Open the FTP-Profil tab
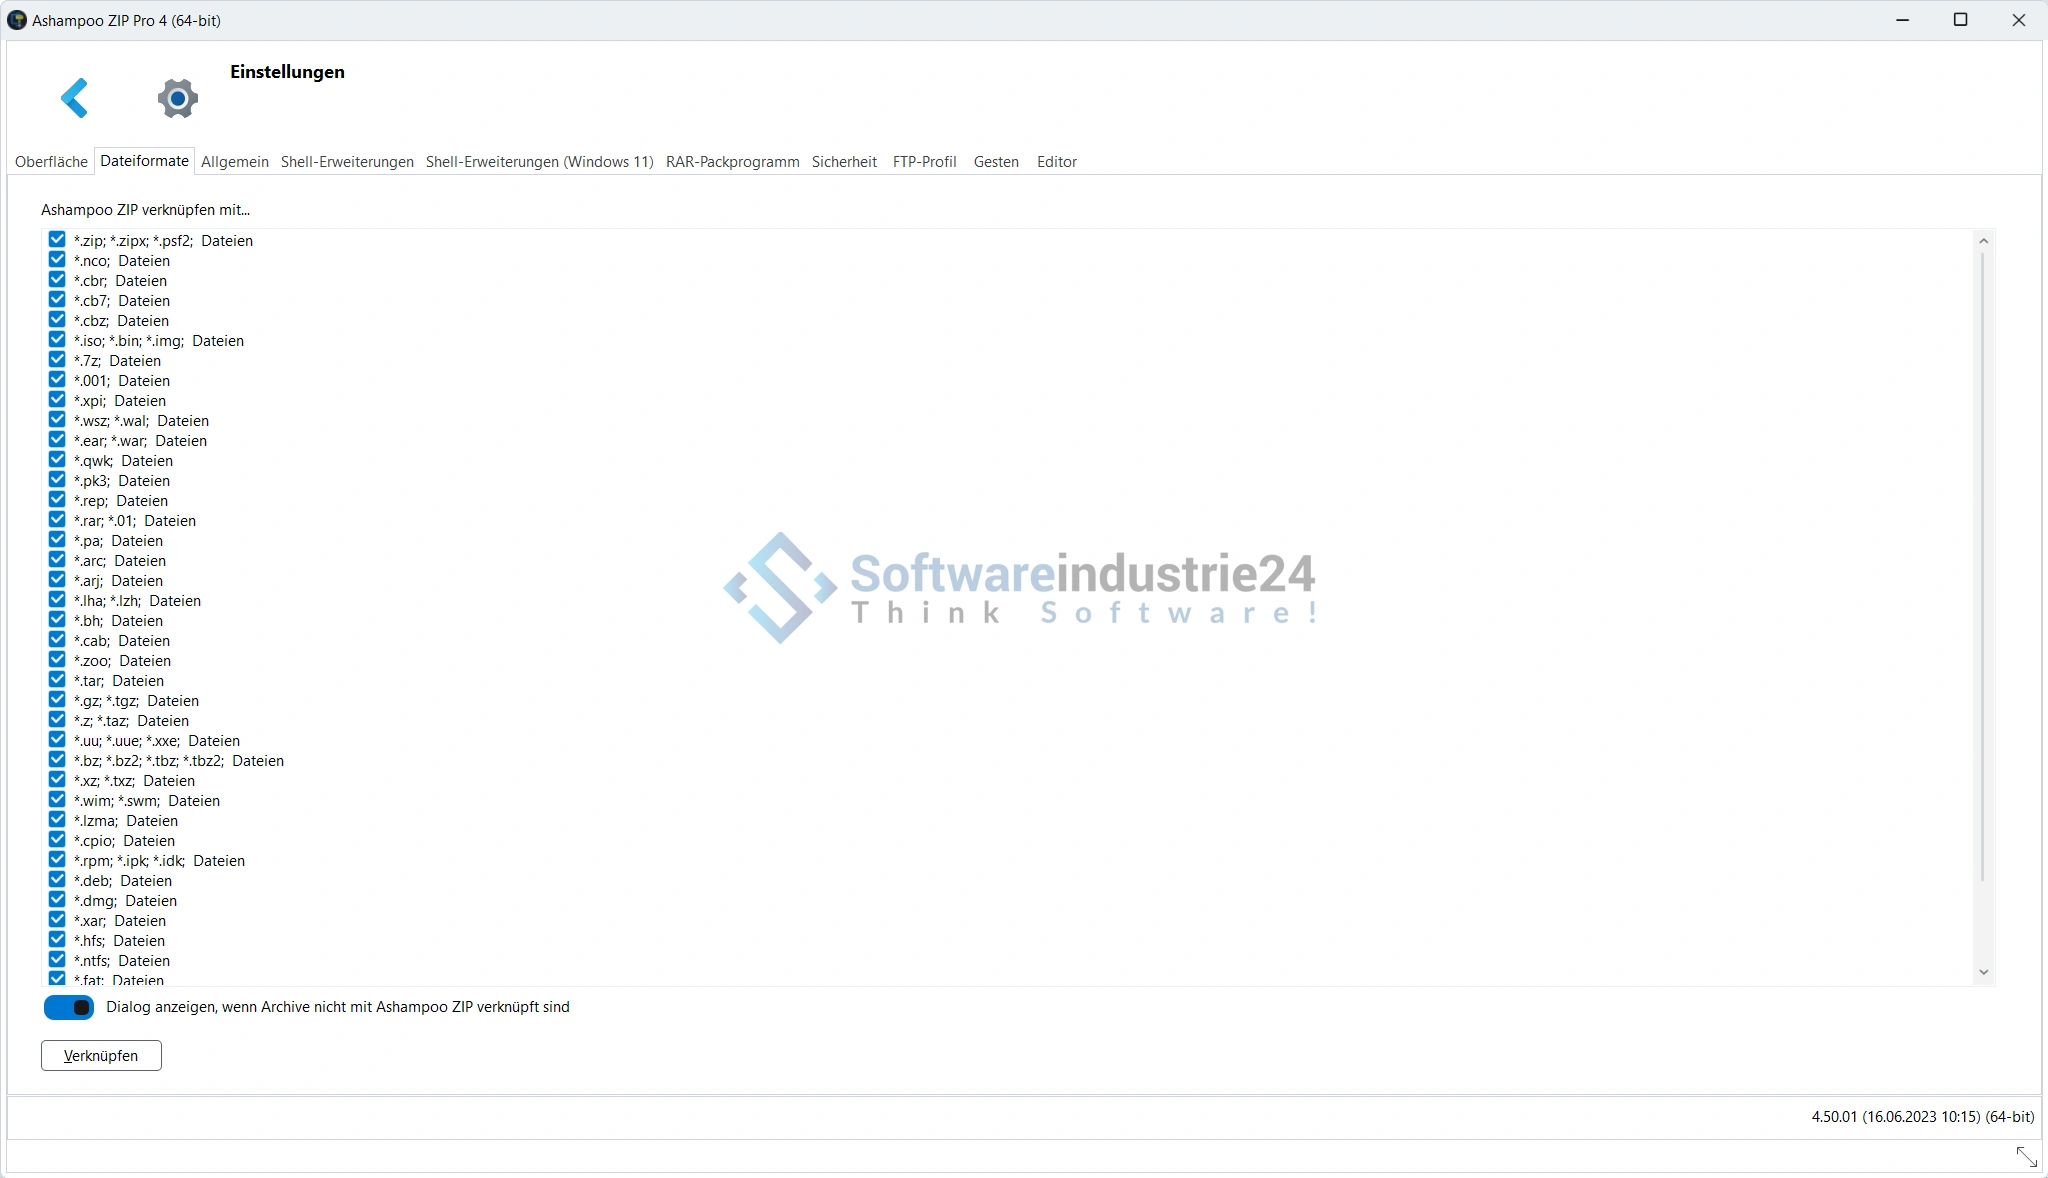The height and width of the screenshot is (1178, 2048). (x=924, y=162)
